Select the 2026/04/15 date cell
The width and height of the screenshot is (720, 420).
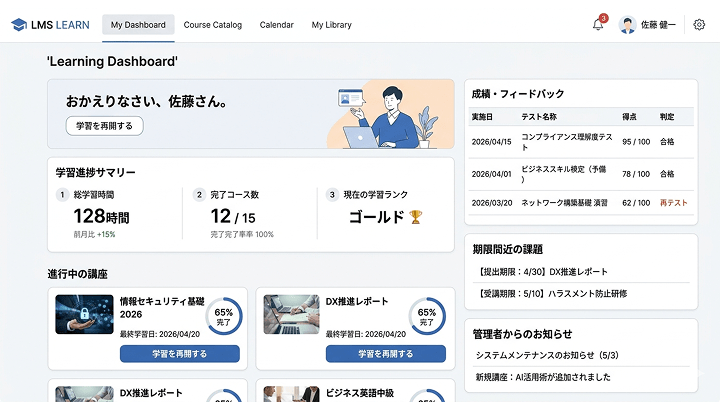(x=491, y=142)
